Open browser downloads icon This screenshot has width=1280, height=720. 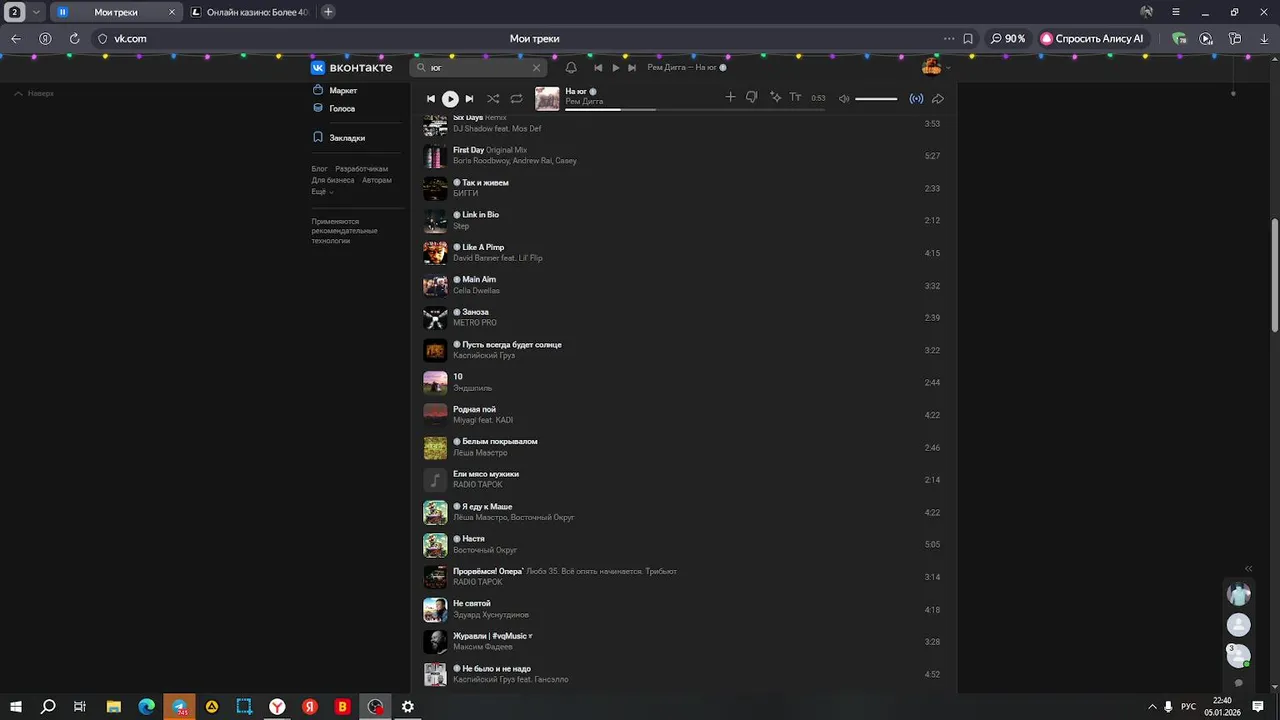coord(1264,39)
